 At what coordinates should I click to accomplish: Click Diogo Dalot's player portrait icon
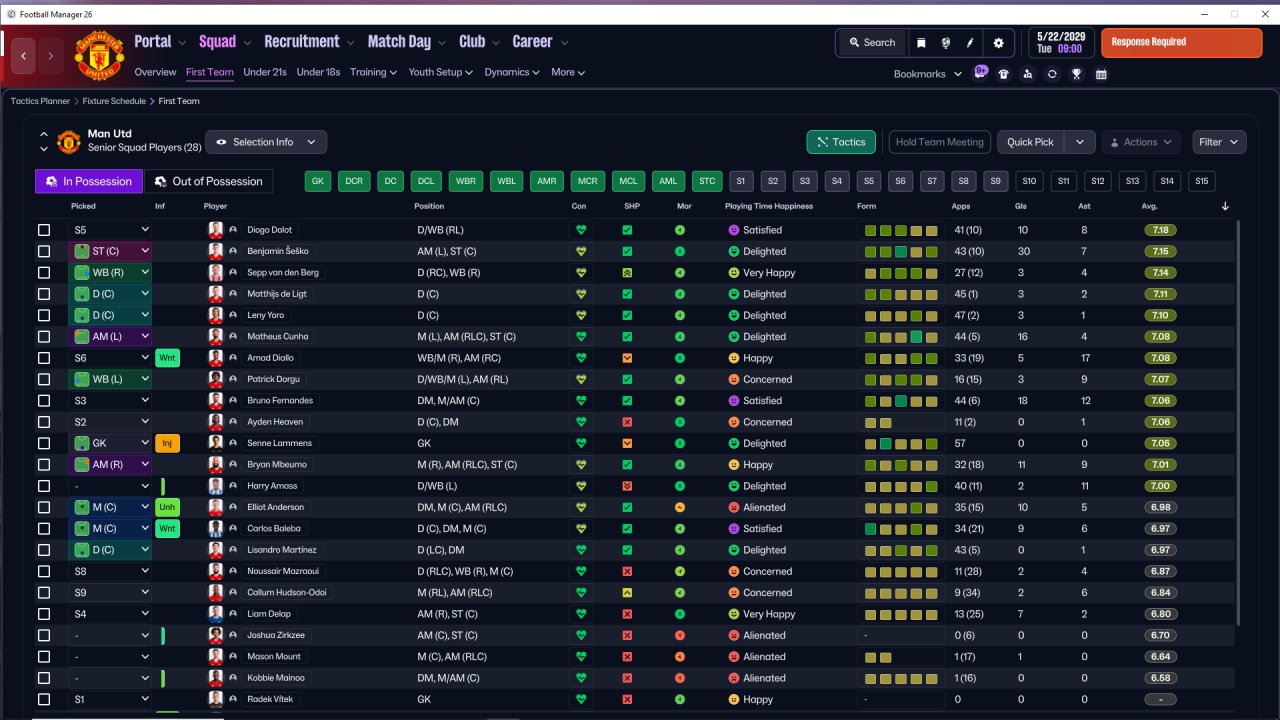(x=215, y=230)
